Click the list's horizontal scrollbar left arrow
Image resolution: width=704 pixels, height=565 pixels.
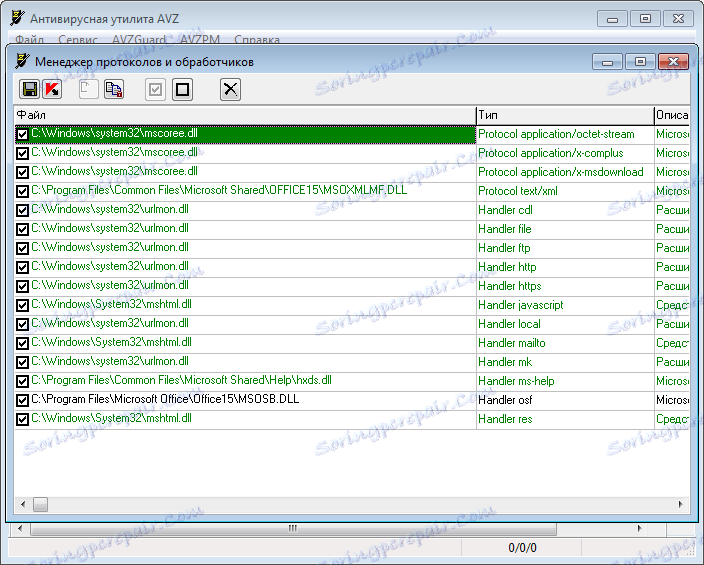pyautogui.click(x=23, y=504)
